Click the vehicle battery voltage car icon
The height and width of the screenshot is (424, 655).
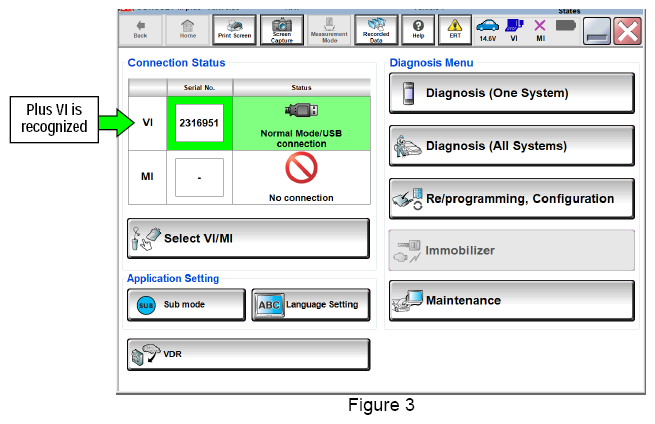(487, 30)
